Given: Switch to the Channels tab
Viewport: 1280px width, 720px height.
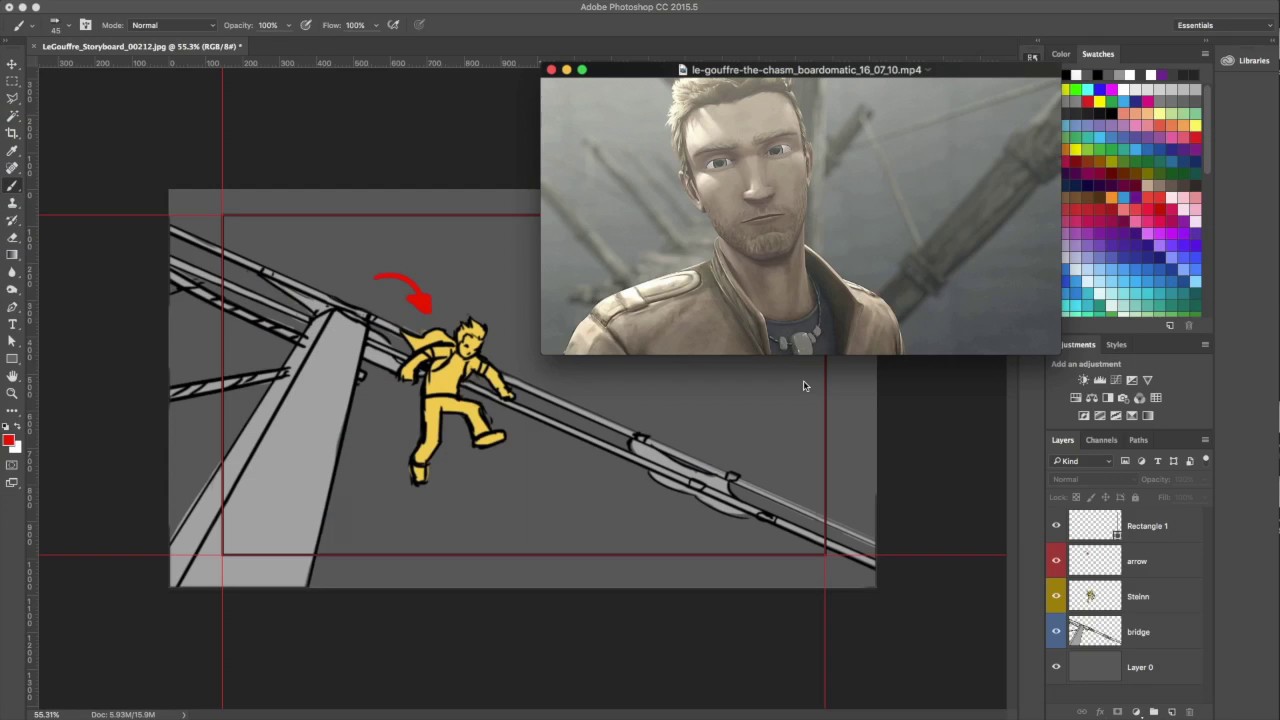Looking at the screenshot, I should (x=1101, y=440).
